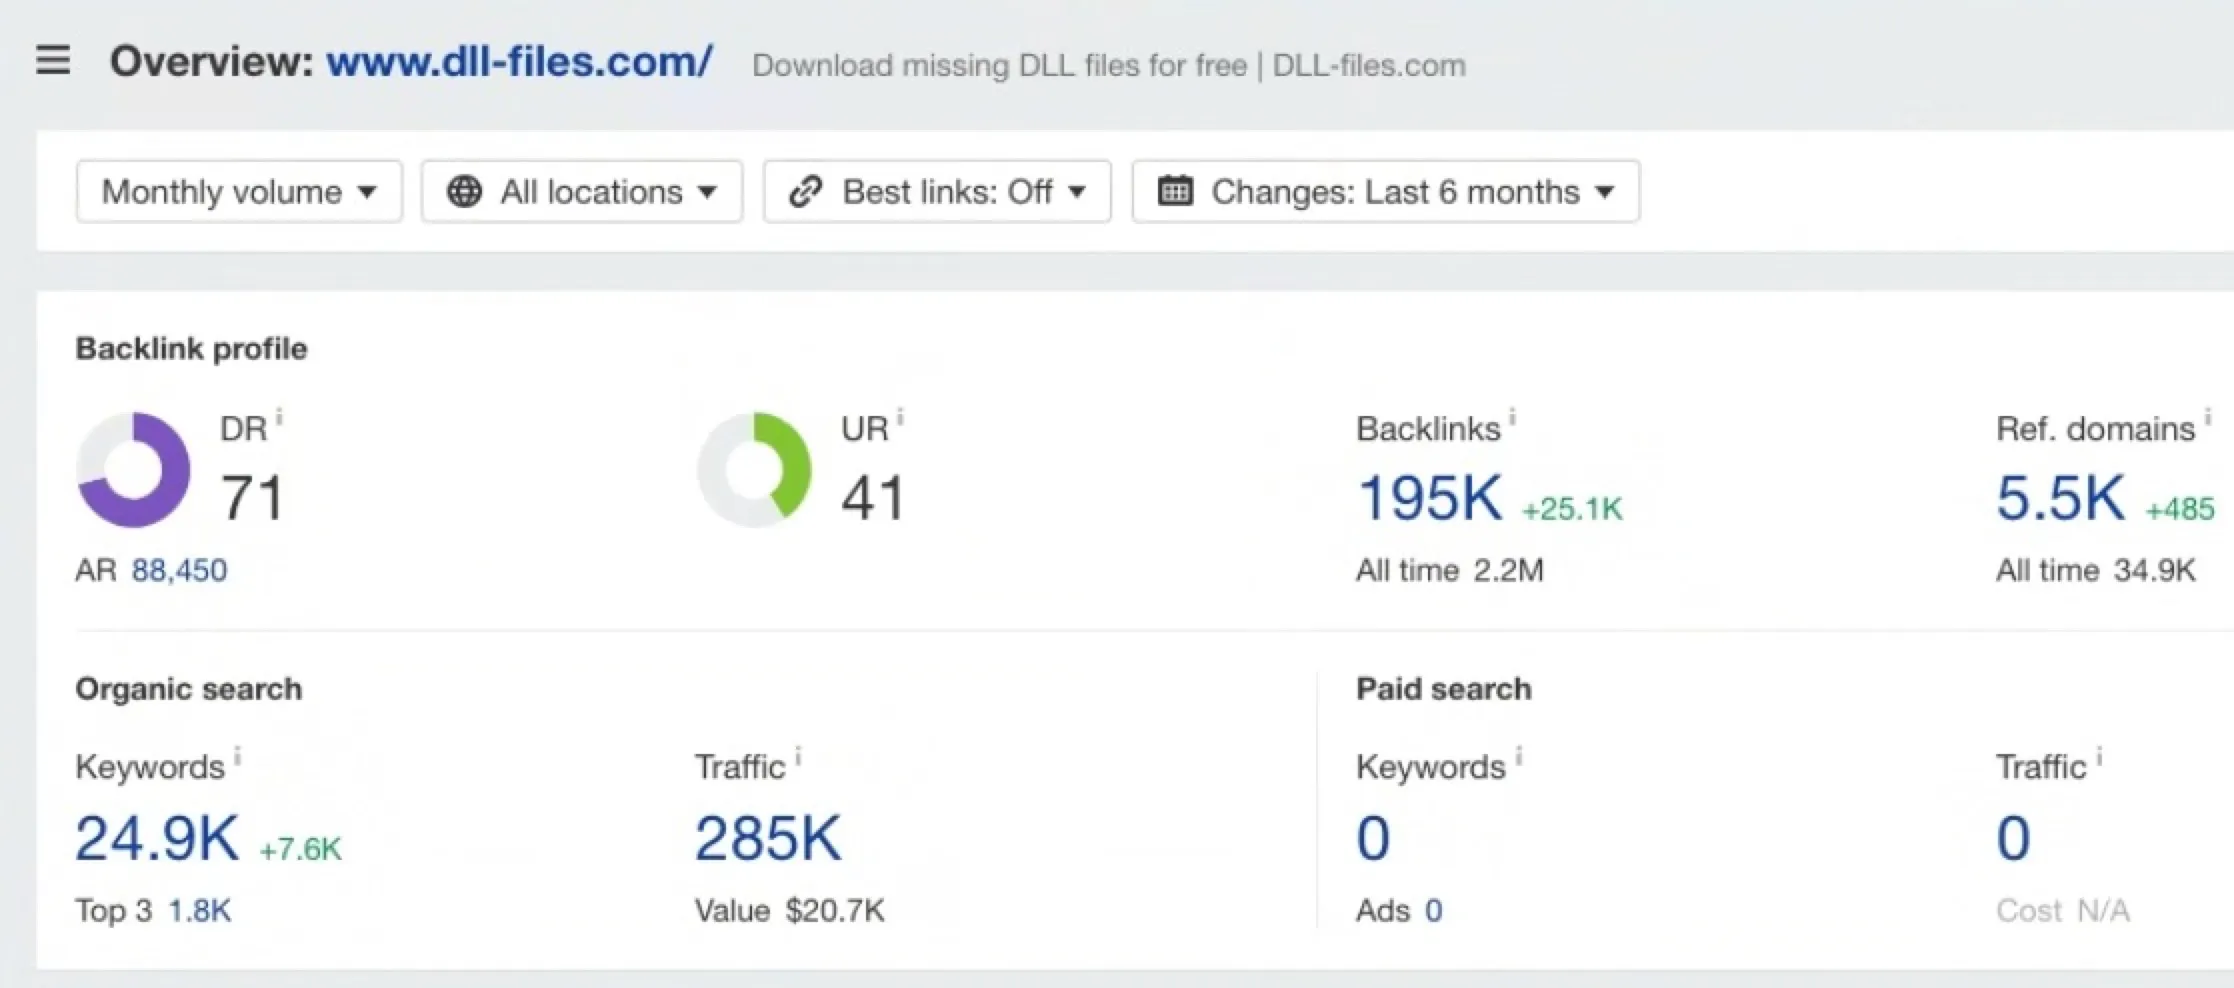
Task: Click the +485 ref. domains change
Action: pos(2180,509)
